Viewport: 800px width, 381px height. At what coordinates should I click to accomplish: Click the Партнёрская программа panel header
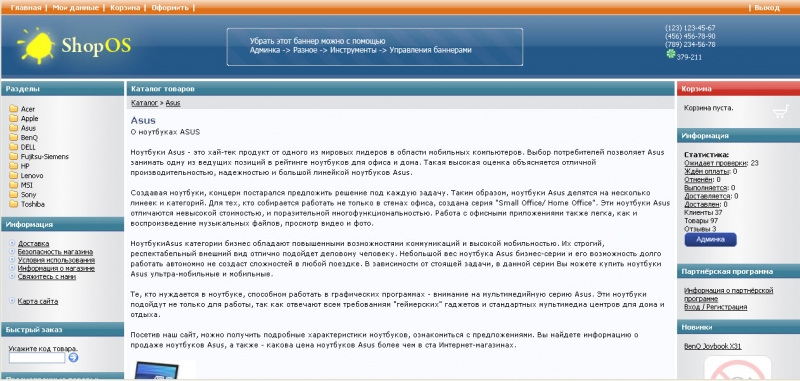[738, 271]
